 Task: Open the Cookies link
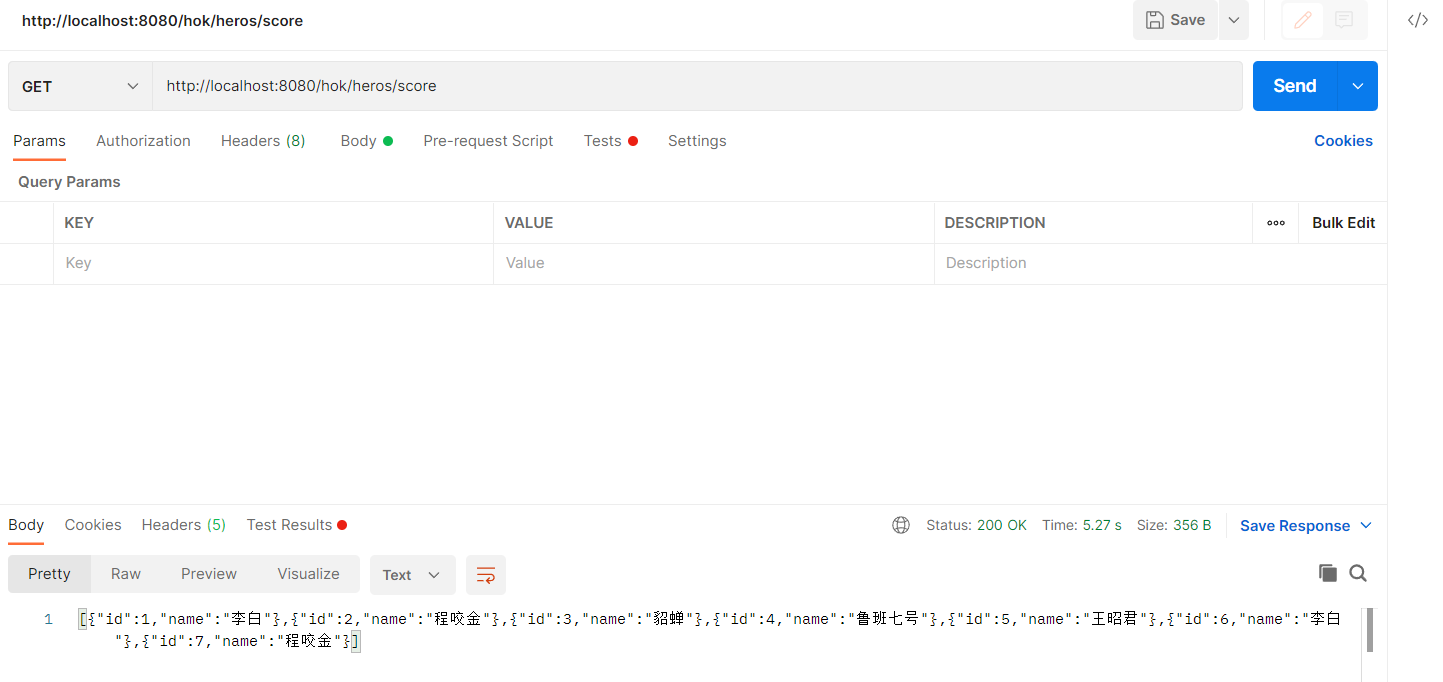click(1343, 141)
